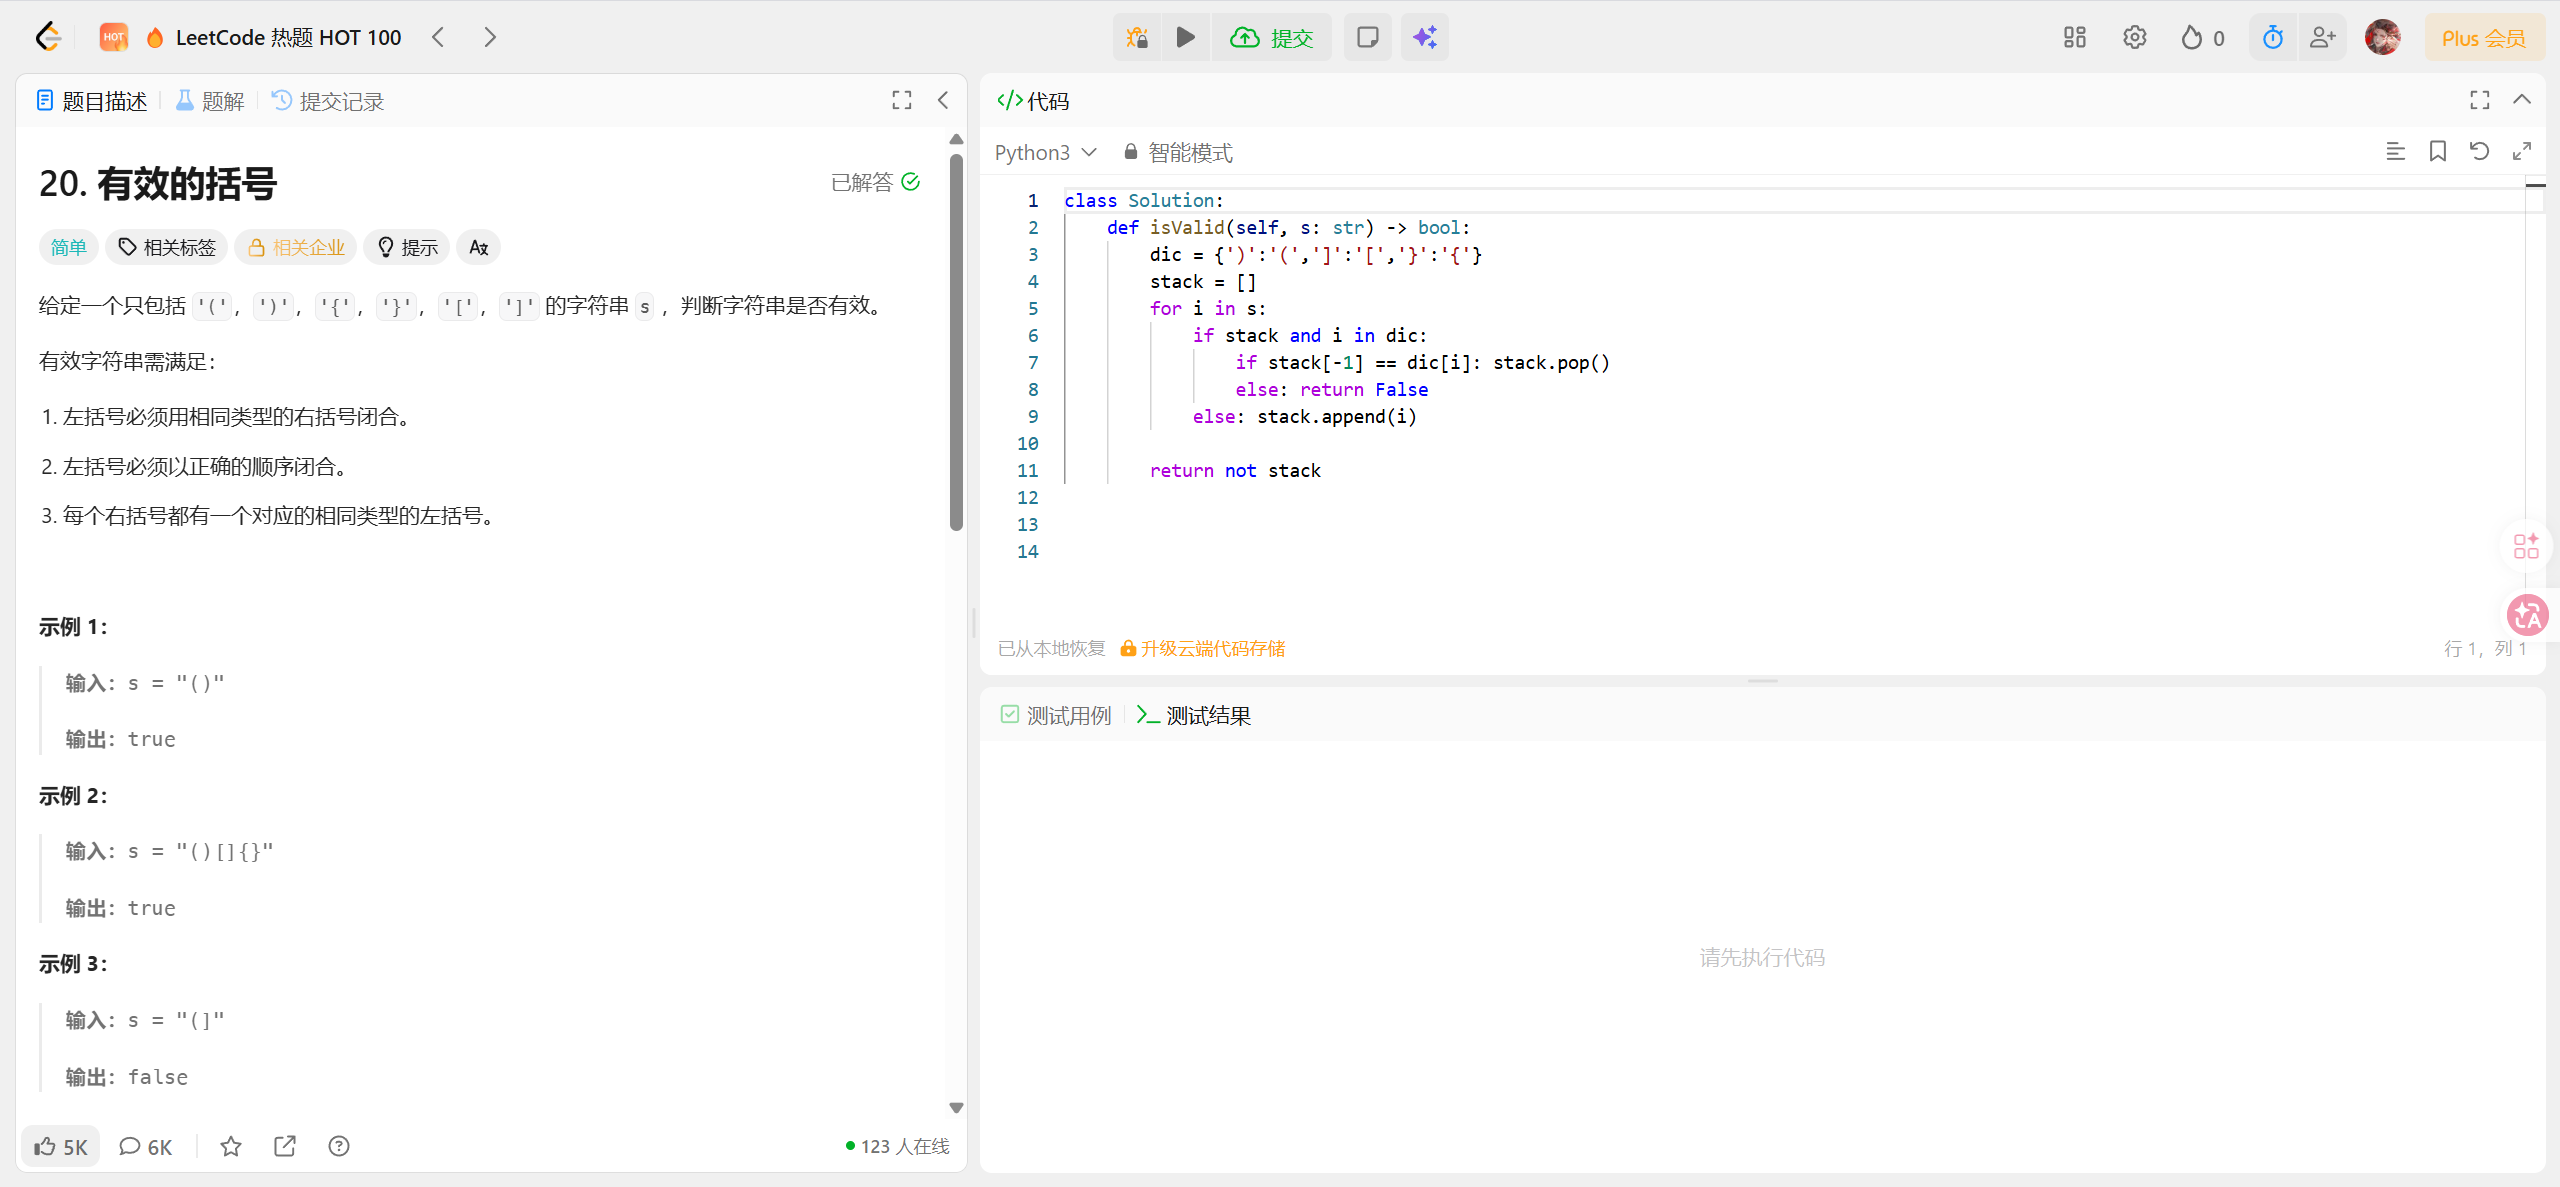Click cursor position 行 1, 列 1
The height and width of the screenshot is (1187, 2560).
coord(2485,648)
